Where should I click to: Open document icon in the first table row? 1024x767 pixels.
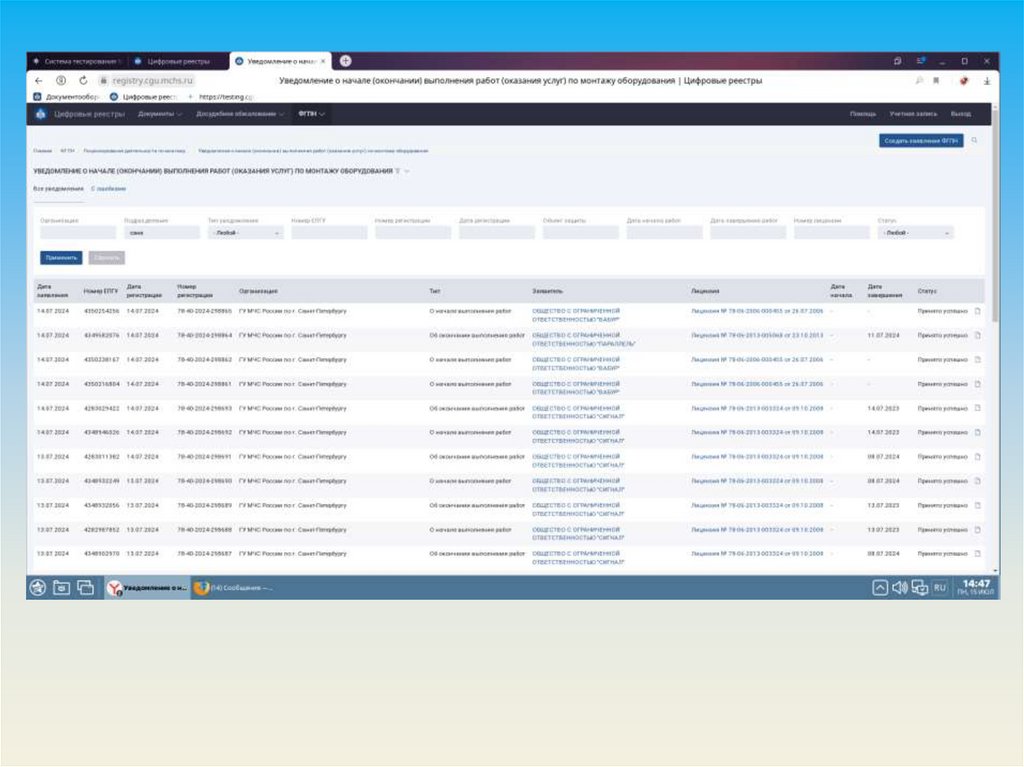coord(977,311)
